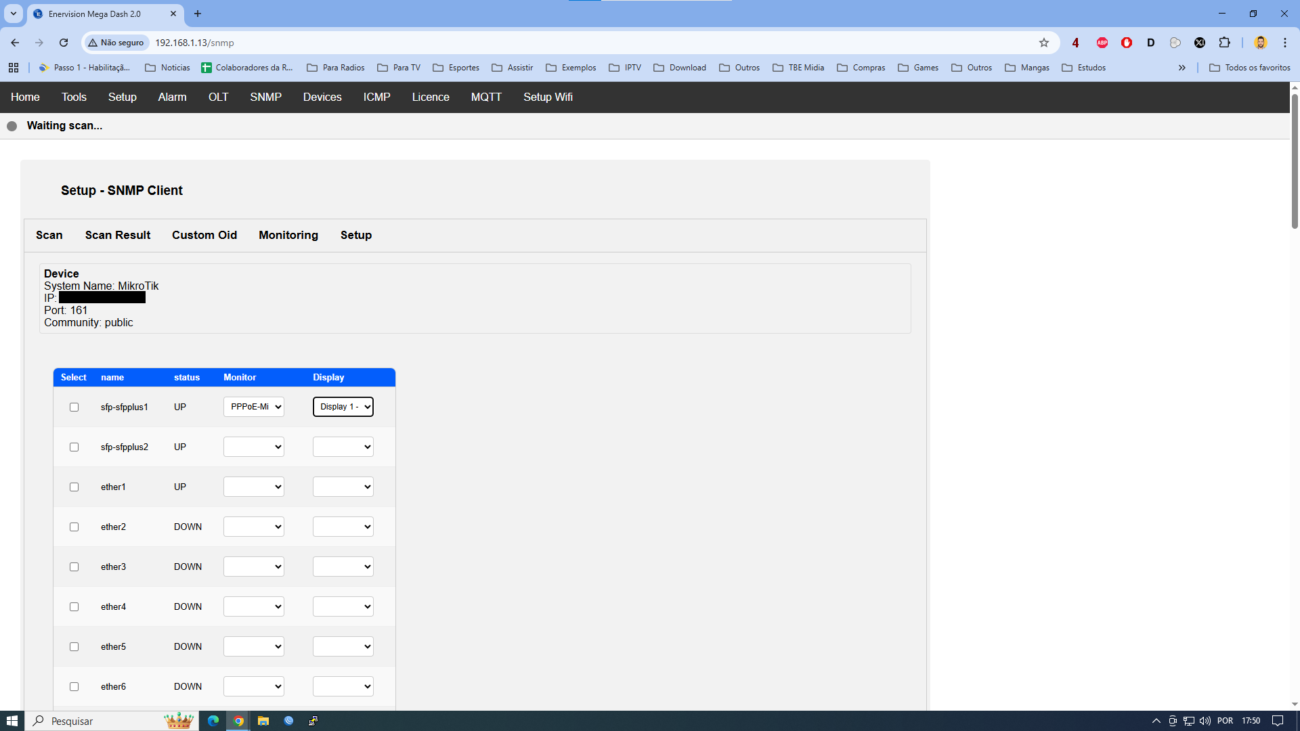Open the Monitor dropdown for ether3
1300x731 pixels.
point(253,567)
